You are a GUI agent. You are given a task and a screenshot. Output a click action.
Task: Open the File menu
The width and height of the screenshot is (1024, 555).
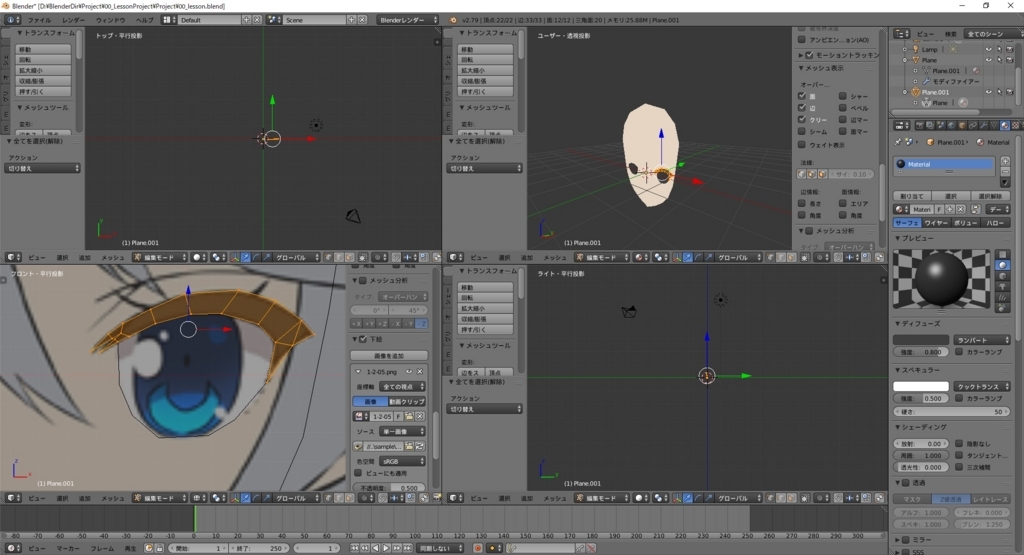point(39,20)
